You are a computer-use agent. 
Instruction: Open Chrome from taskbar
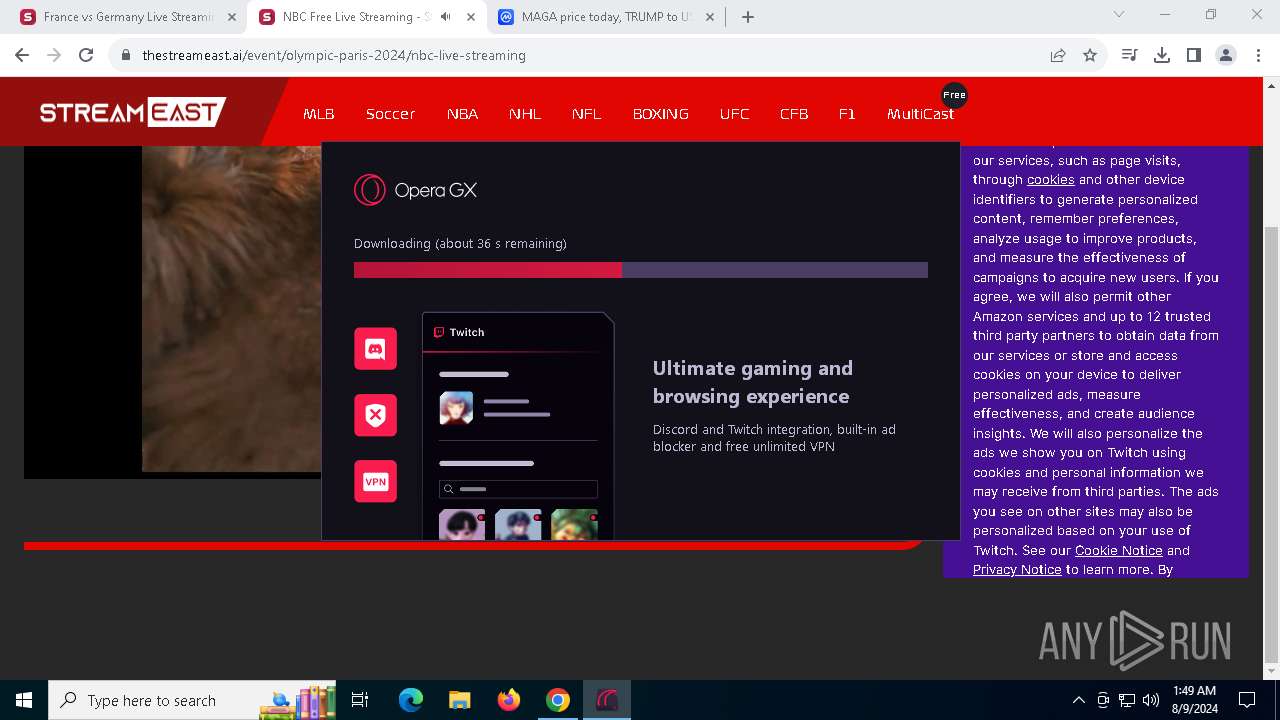point(558,700)
